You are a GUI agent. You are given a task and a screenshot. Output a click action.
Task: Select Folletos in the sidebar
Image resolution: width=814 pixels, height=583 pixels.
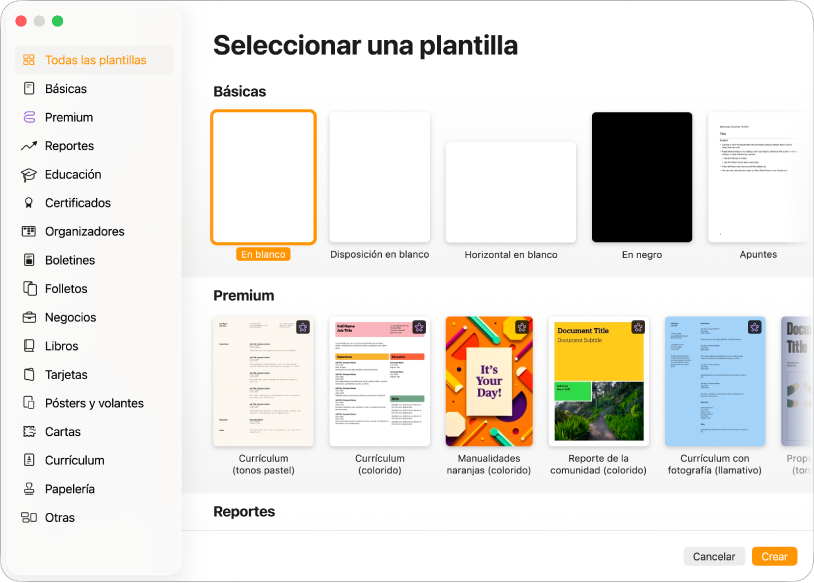click(x=68, y=288)
